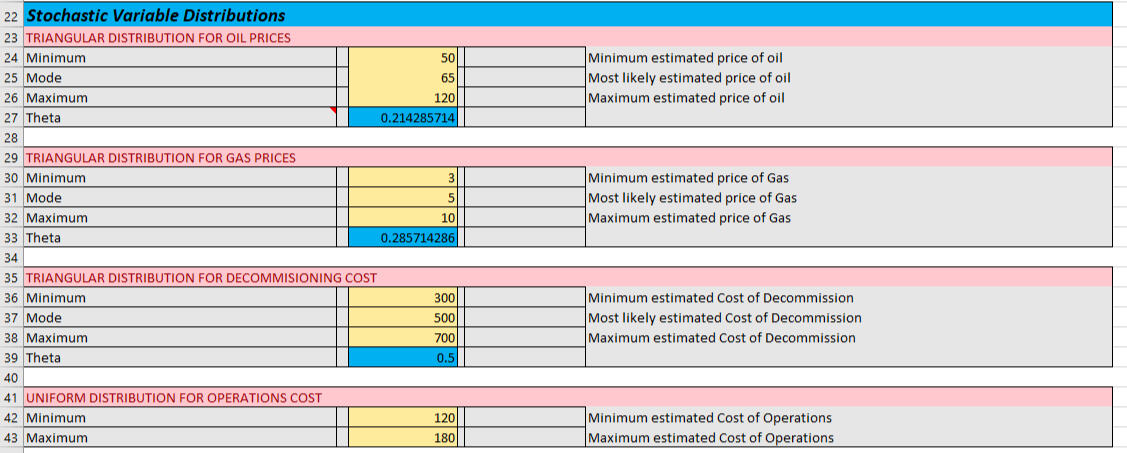
Task: Select the Stochastic Variable Distributions title cell
Action: [x=155, y=15]
